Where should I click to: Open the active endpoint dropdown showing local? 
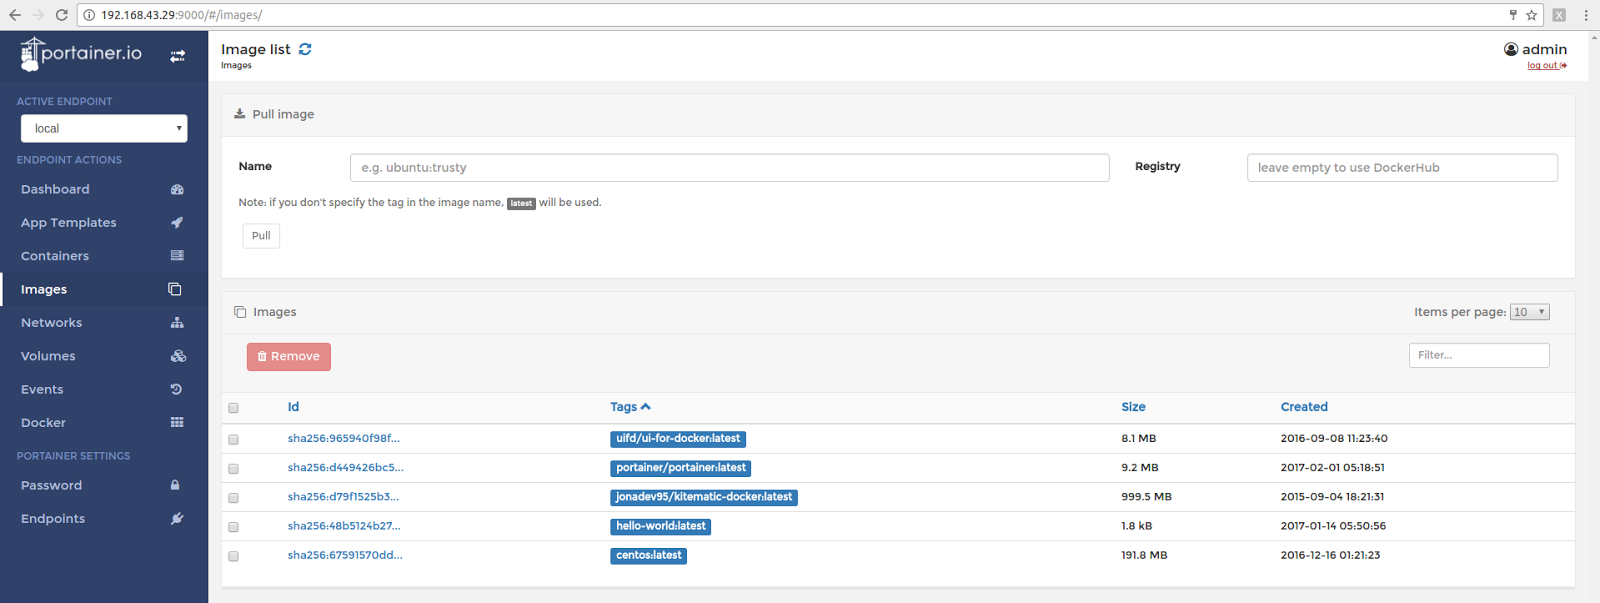click(x=104, y=128)
